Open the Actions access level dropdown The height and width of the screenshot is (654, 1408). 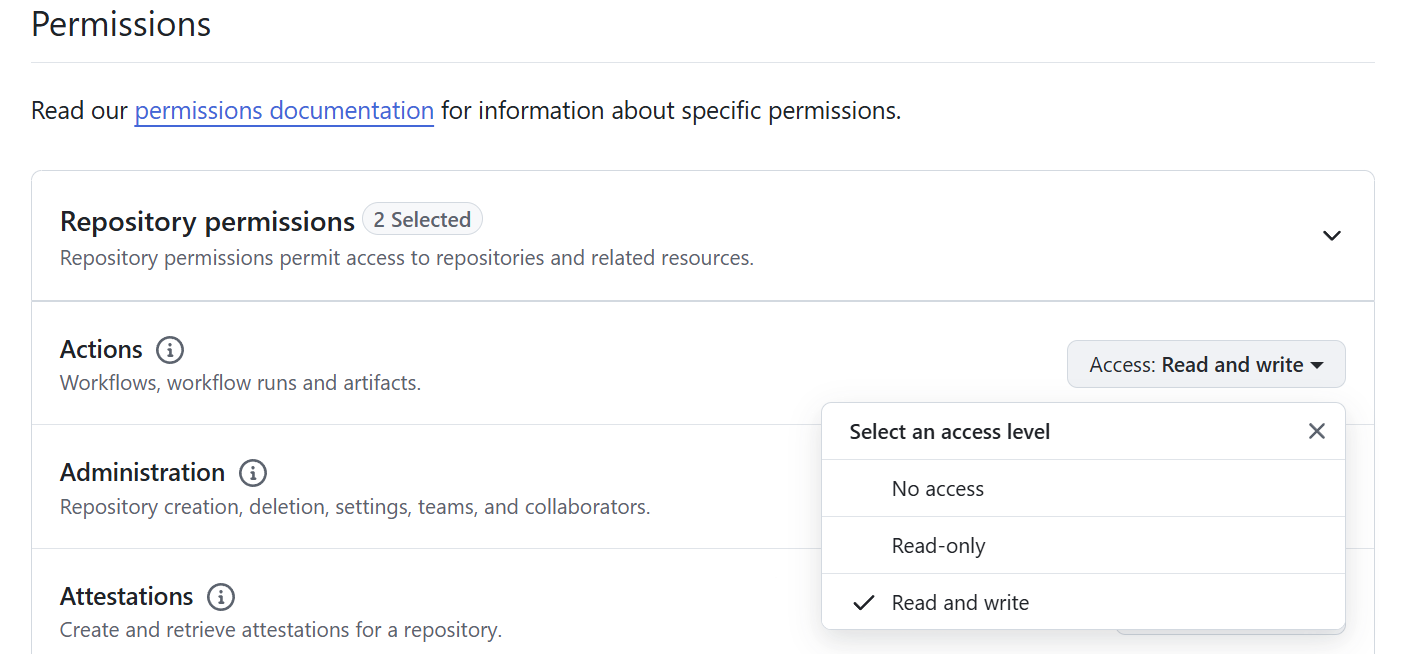(1206, 365)
